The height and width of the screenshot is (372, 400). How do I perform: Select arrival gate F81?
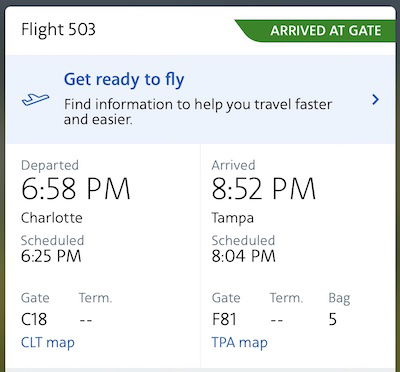224,320
